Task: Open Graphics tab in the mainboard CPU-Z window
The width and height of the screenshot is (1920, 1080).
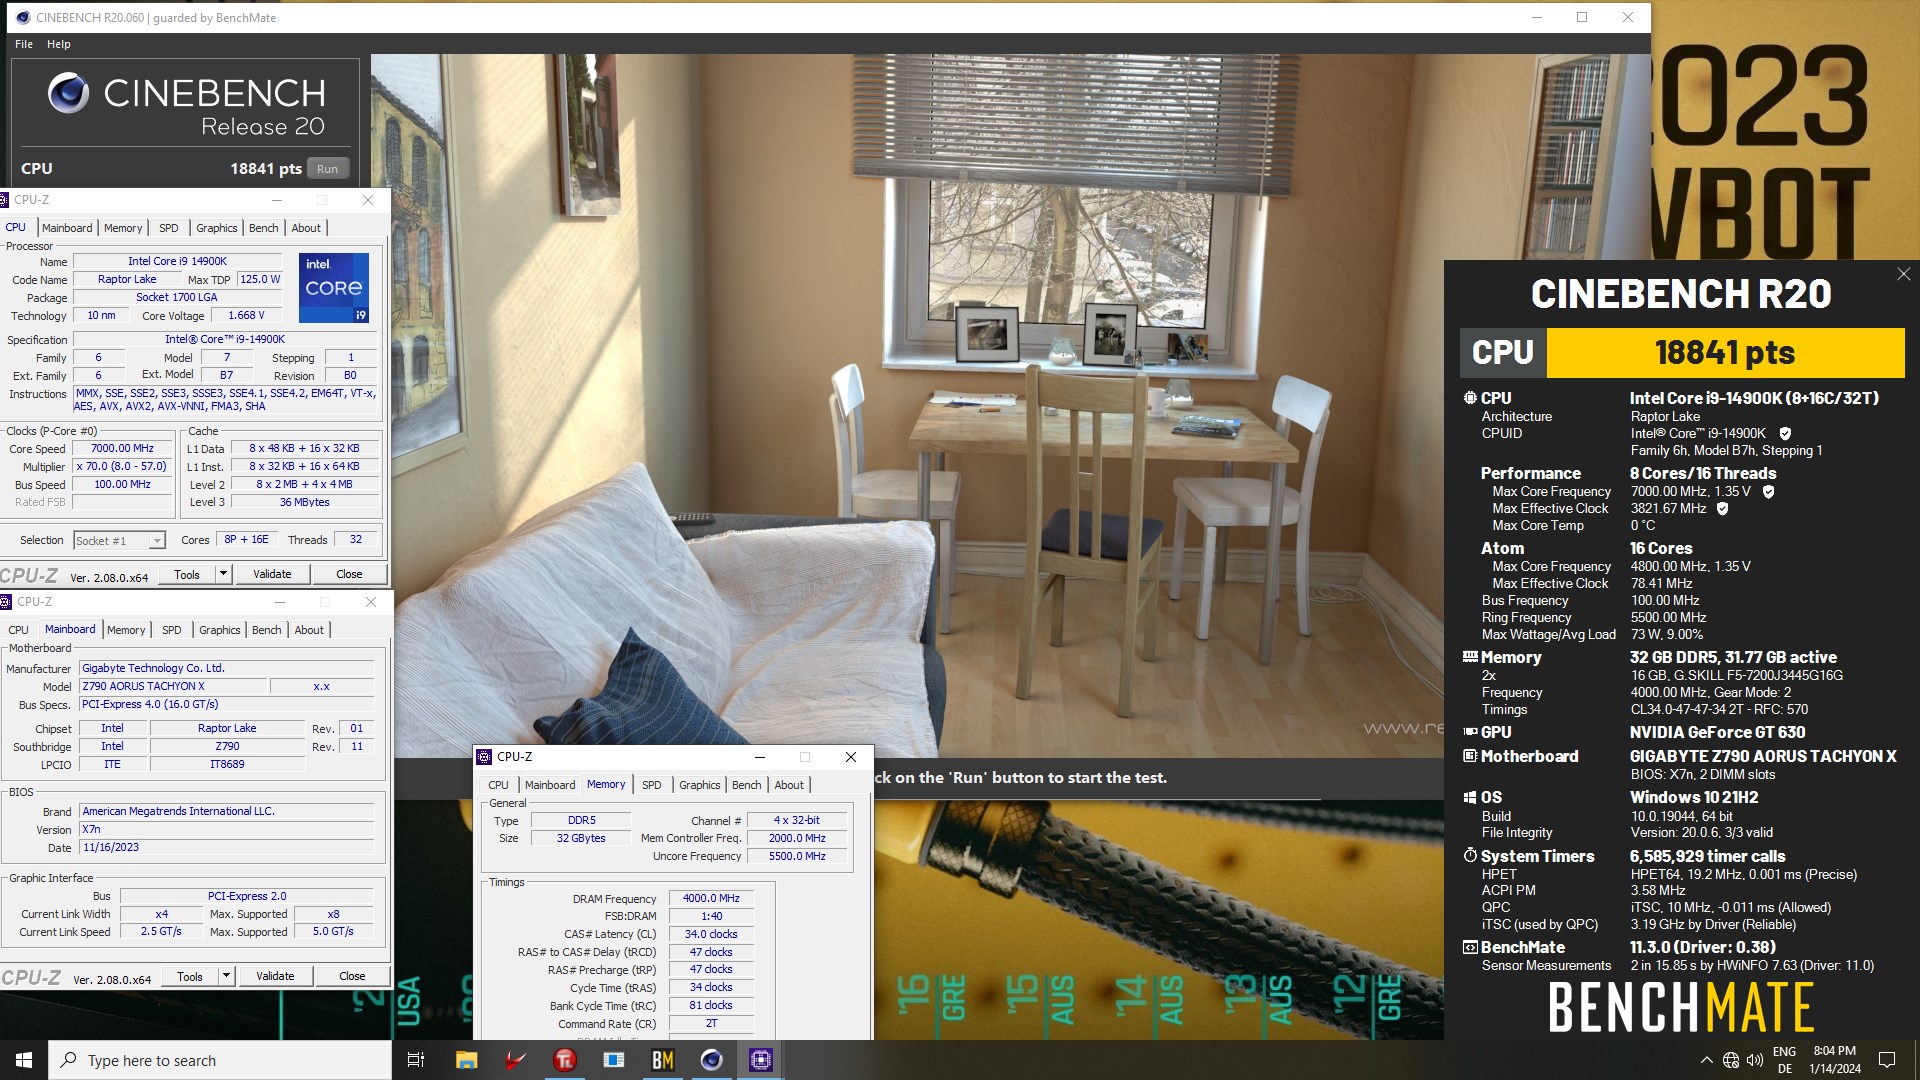Action: click(220, 630)
